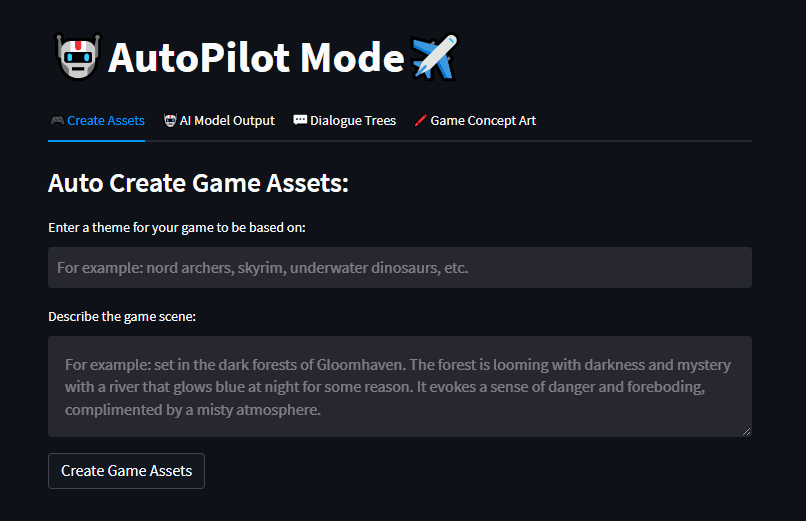Click the airplane icon beside AutoPilot Mode
The height and width of the screenshot is (521, 806).
point(435,57)
